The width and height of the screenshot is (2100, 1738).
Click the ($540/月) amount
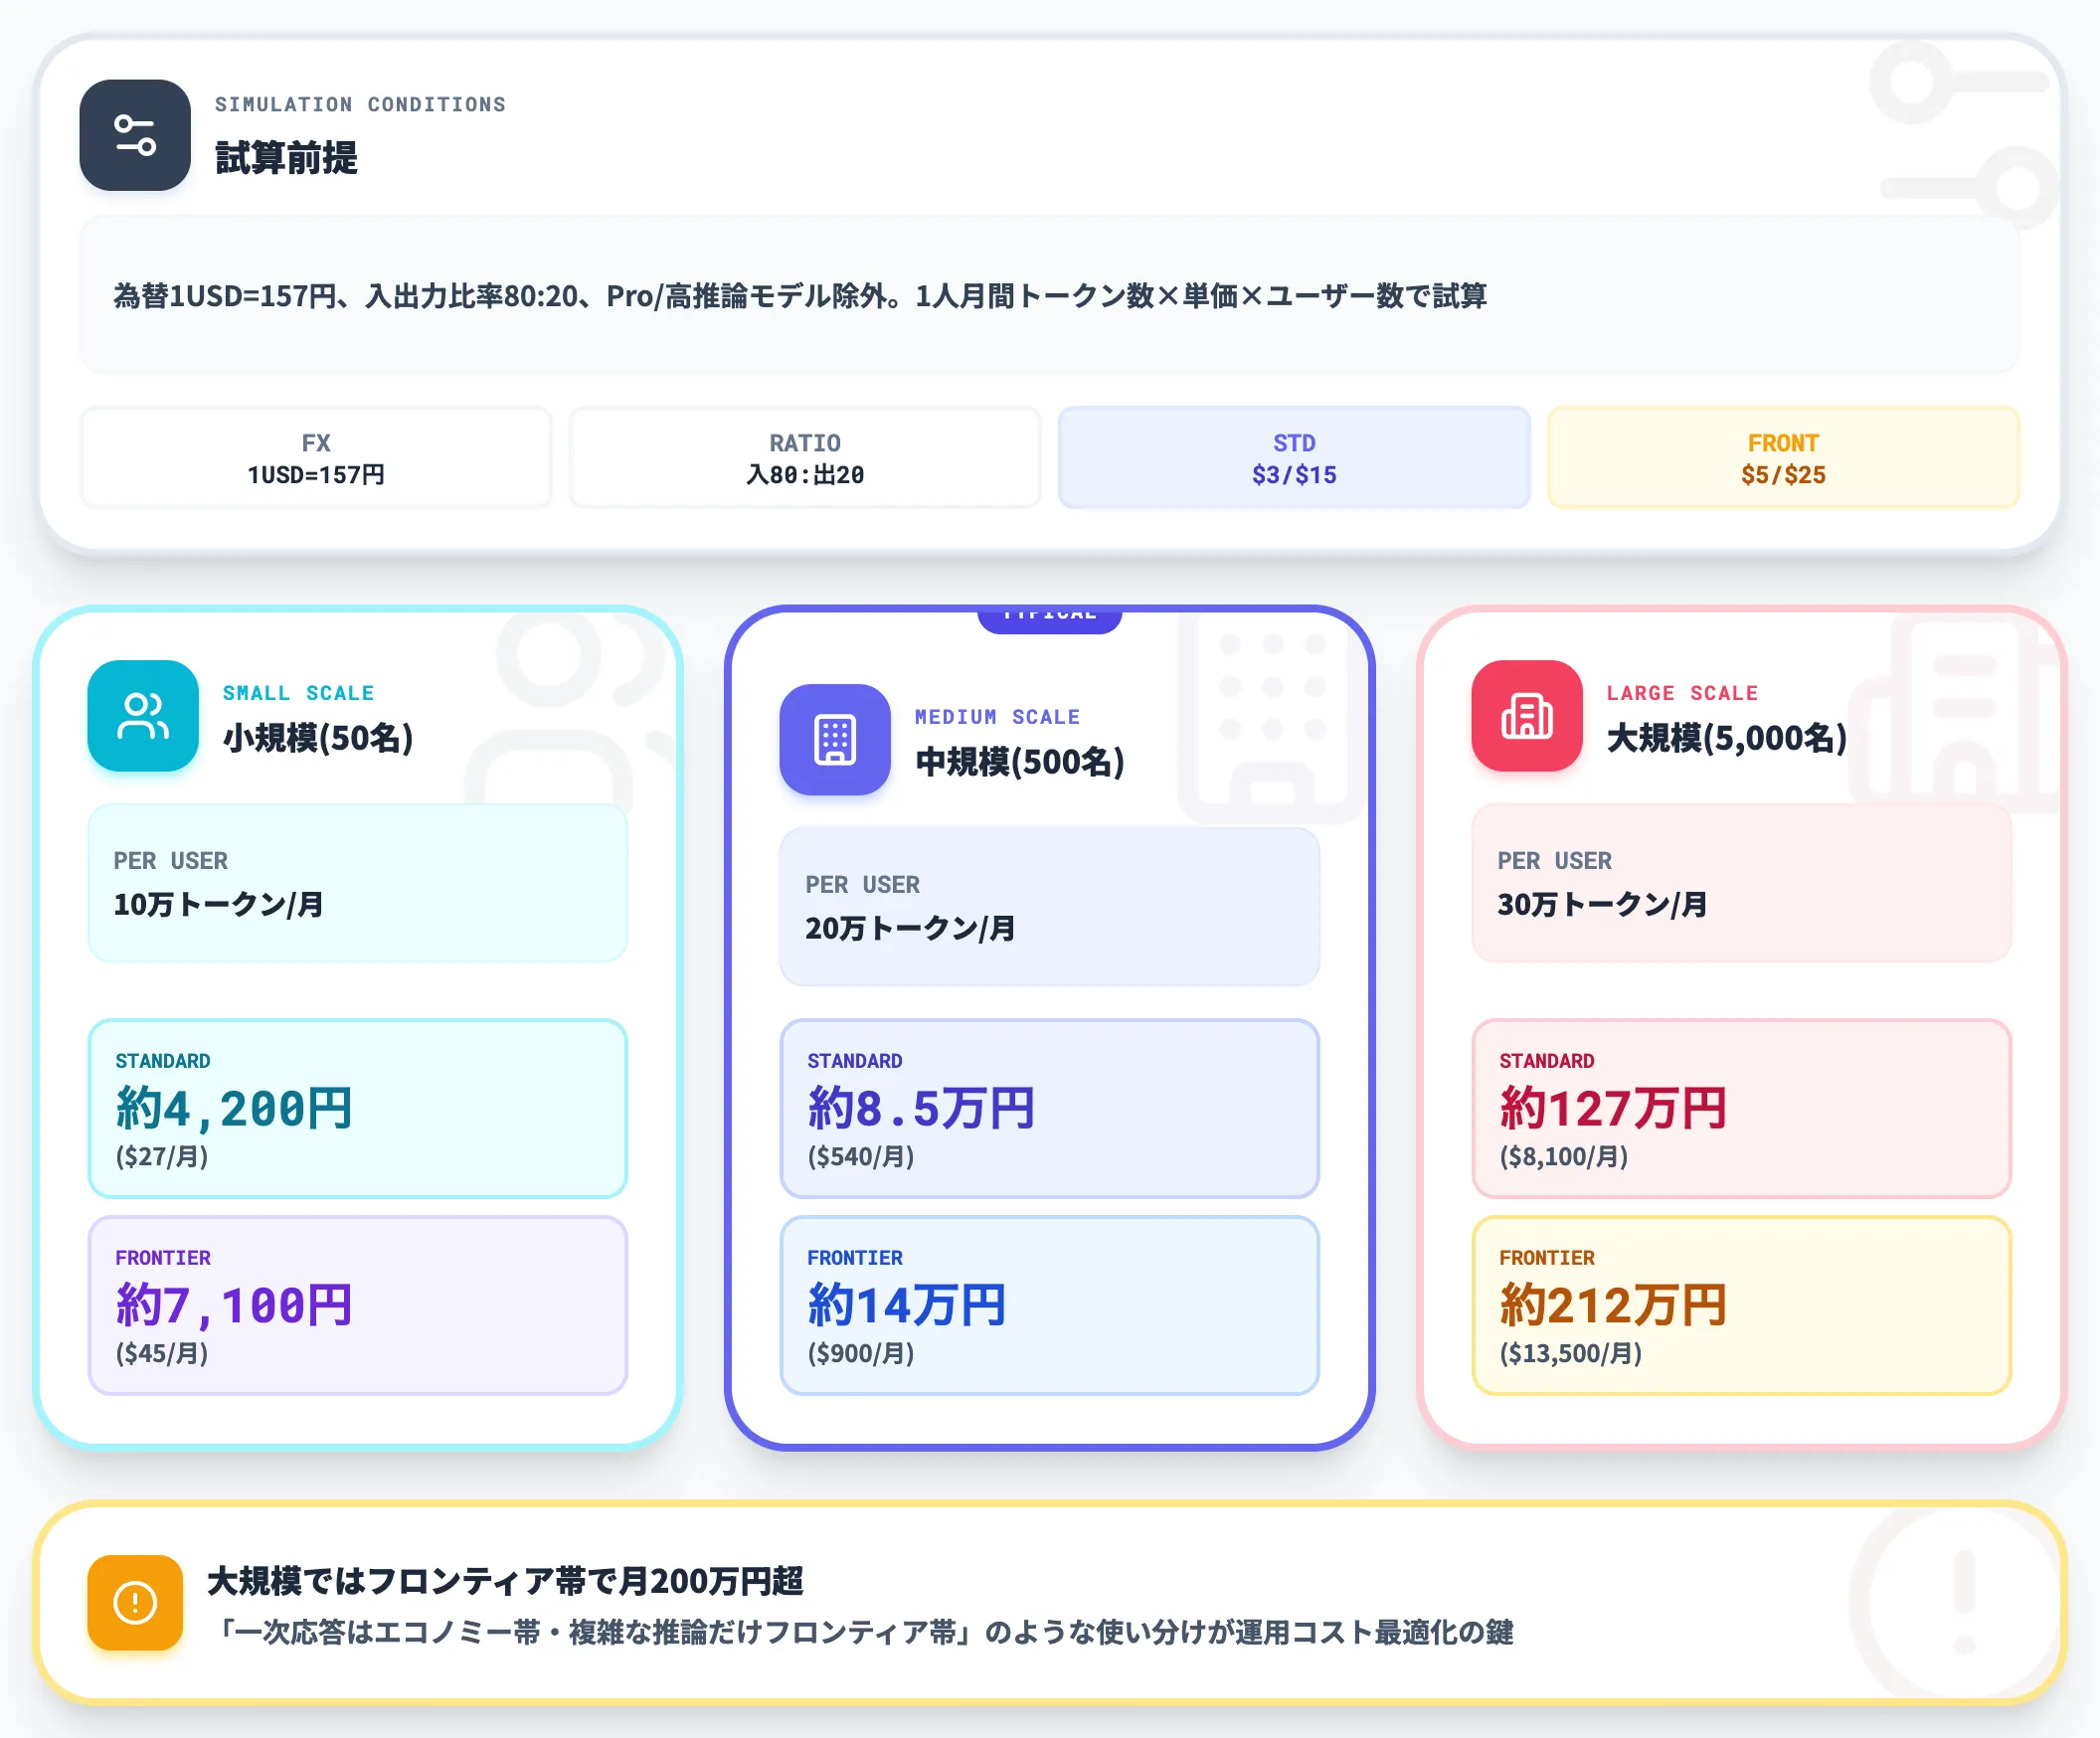coord(861,1157)
